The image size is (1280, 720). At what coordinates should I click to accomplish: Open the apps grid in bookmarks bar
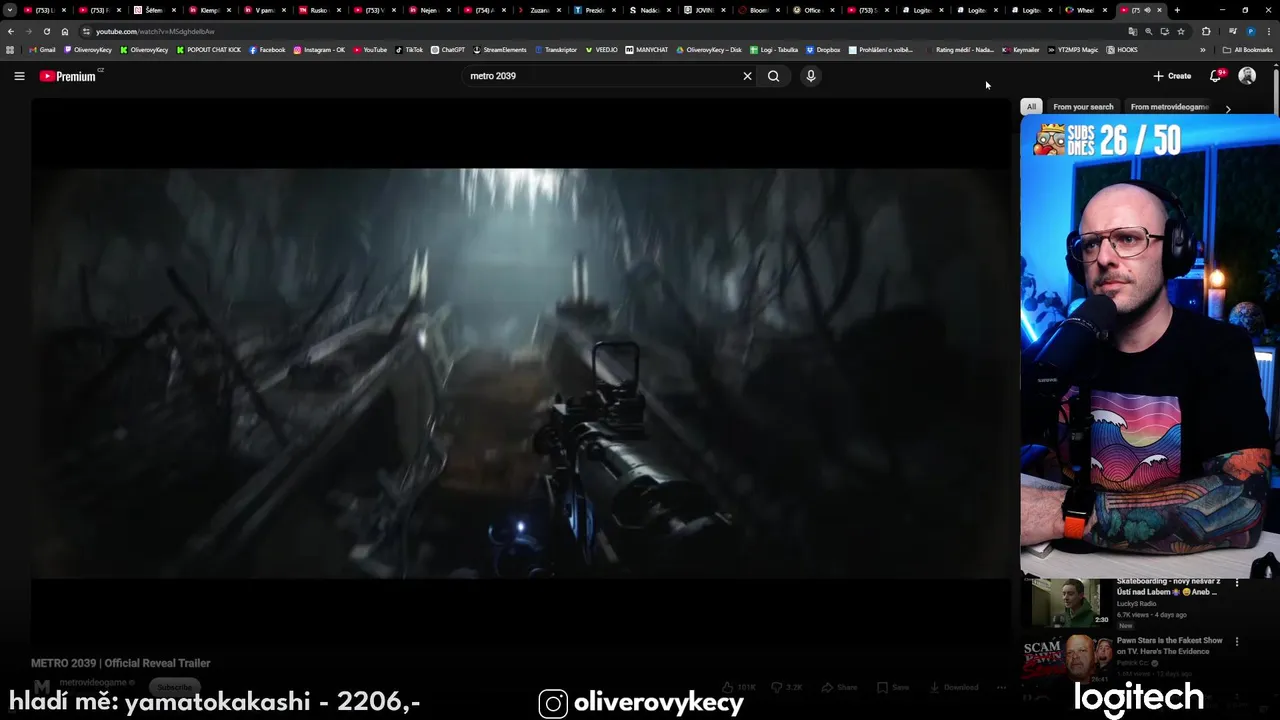[x=10, y=50]
